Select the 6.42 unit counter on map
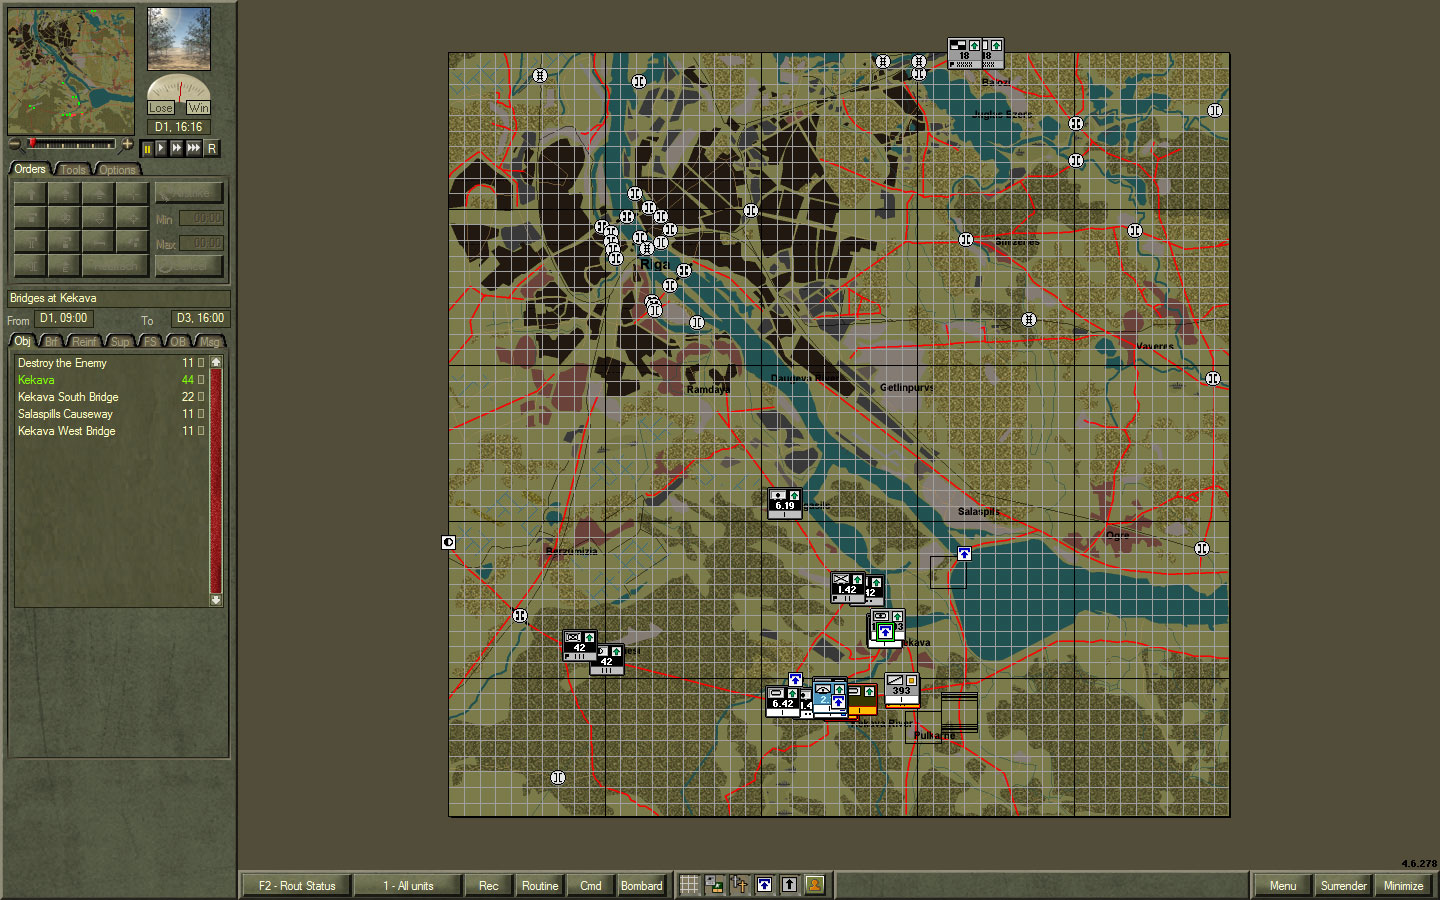The width and height of the screenshot is (1440, 900). click(782, 701)
